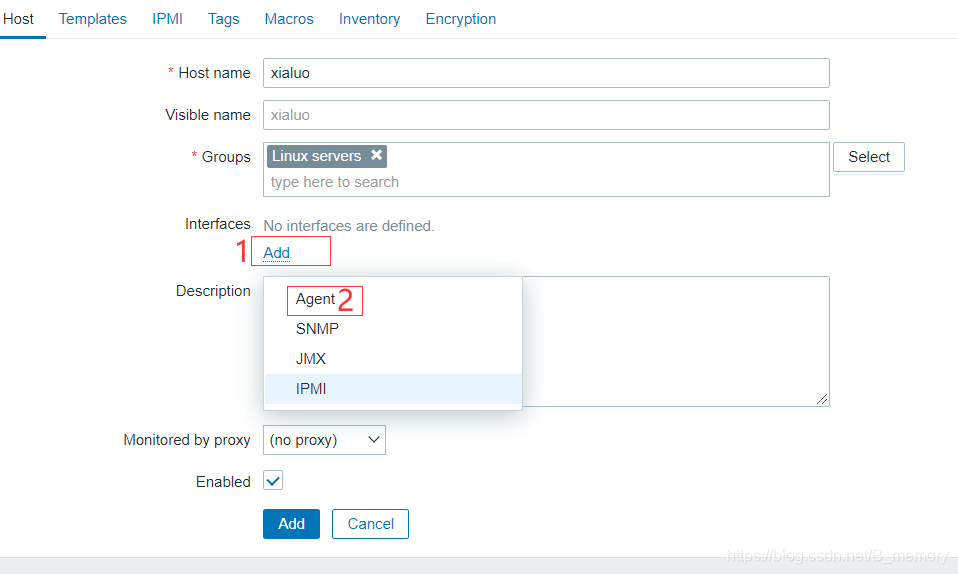958x574 pixels.
Task: Choose IPMI from interface type menu
Action: click(393, 389)
